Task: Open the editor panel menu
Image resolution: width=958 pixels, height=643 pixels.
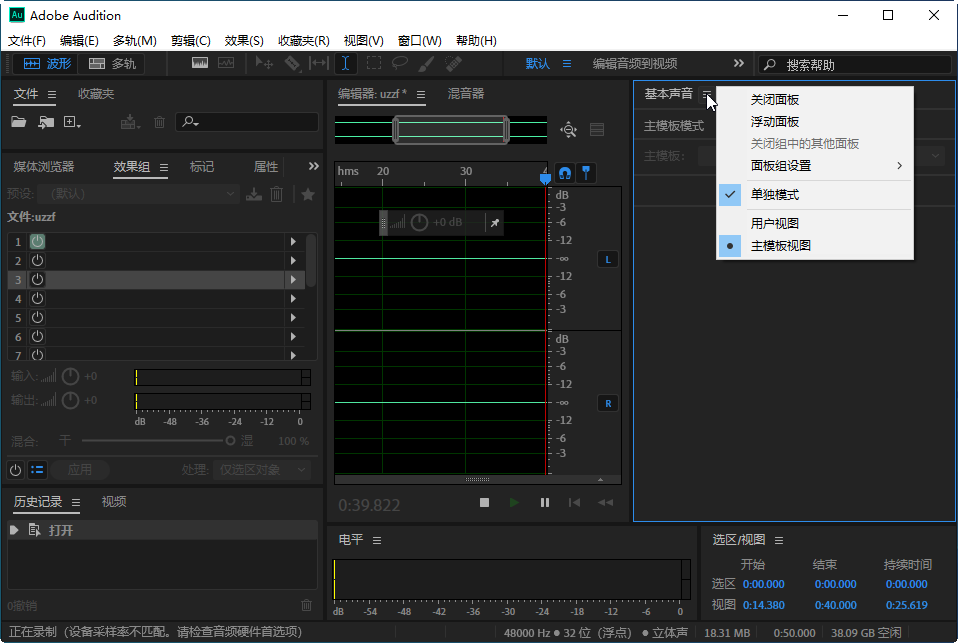Action: (421, 94)
